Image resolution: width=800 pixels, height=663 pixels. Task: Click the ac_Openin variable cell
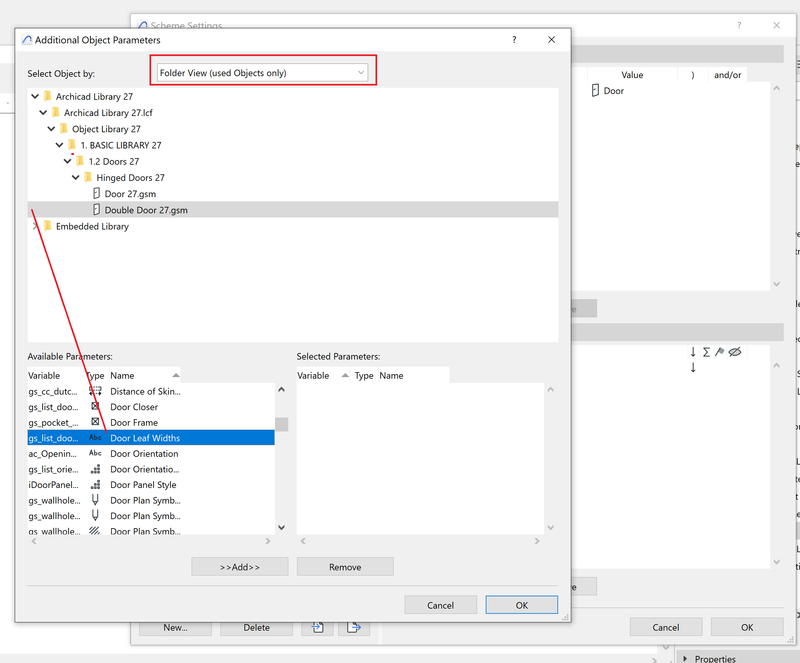pos(53,454)
